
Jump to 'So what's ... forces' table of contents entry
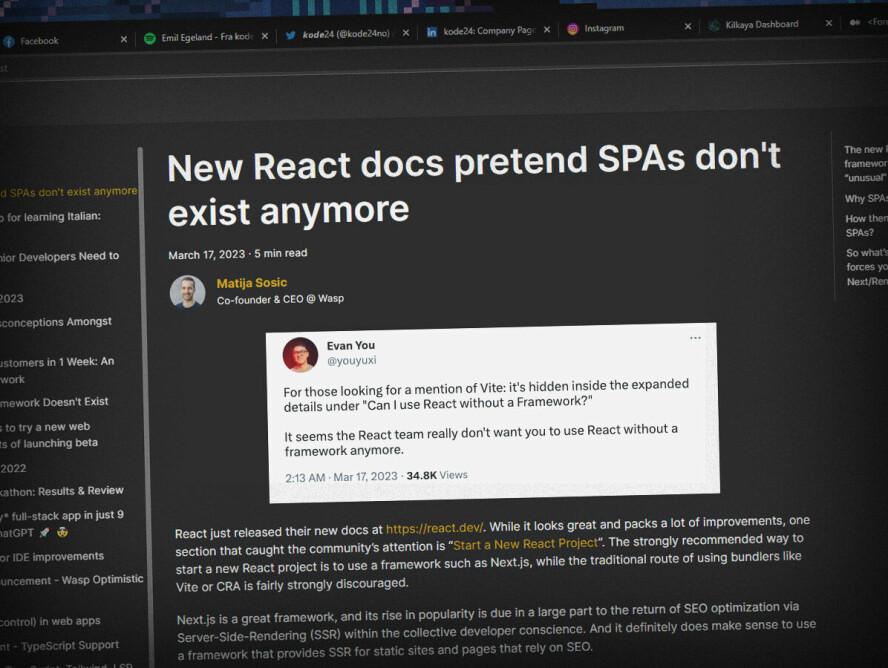(867, 267)
